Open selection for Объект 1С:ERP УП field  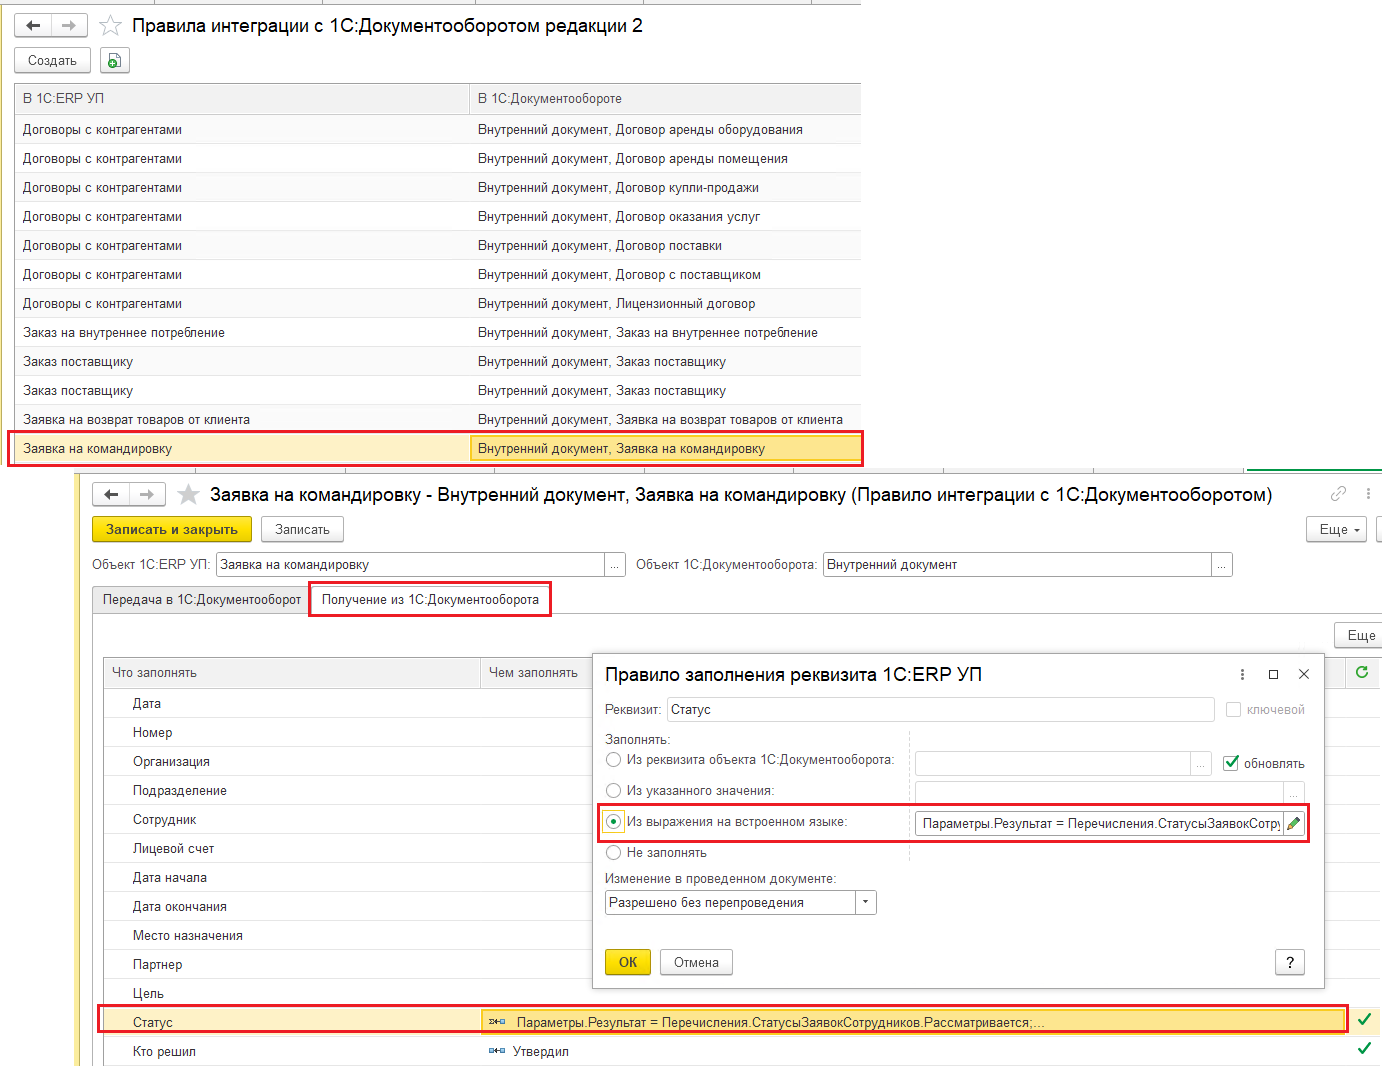coord(615,565)
